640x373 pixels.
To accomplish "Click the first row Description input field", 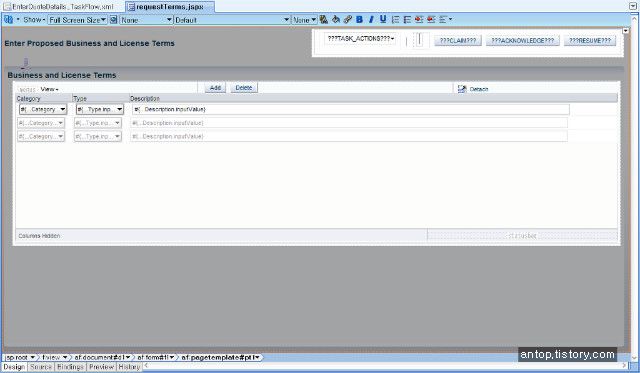I will tap(351, 109).
